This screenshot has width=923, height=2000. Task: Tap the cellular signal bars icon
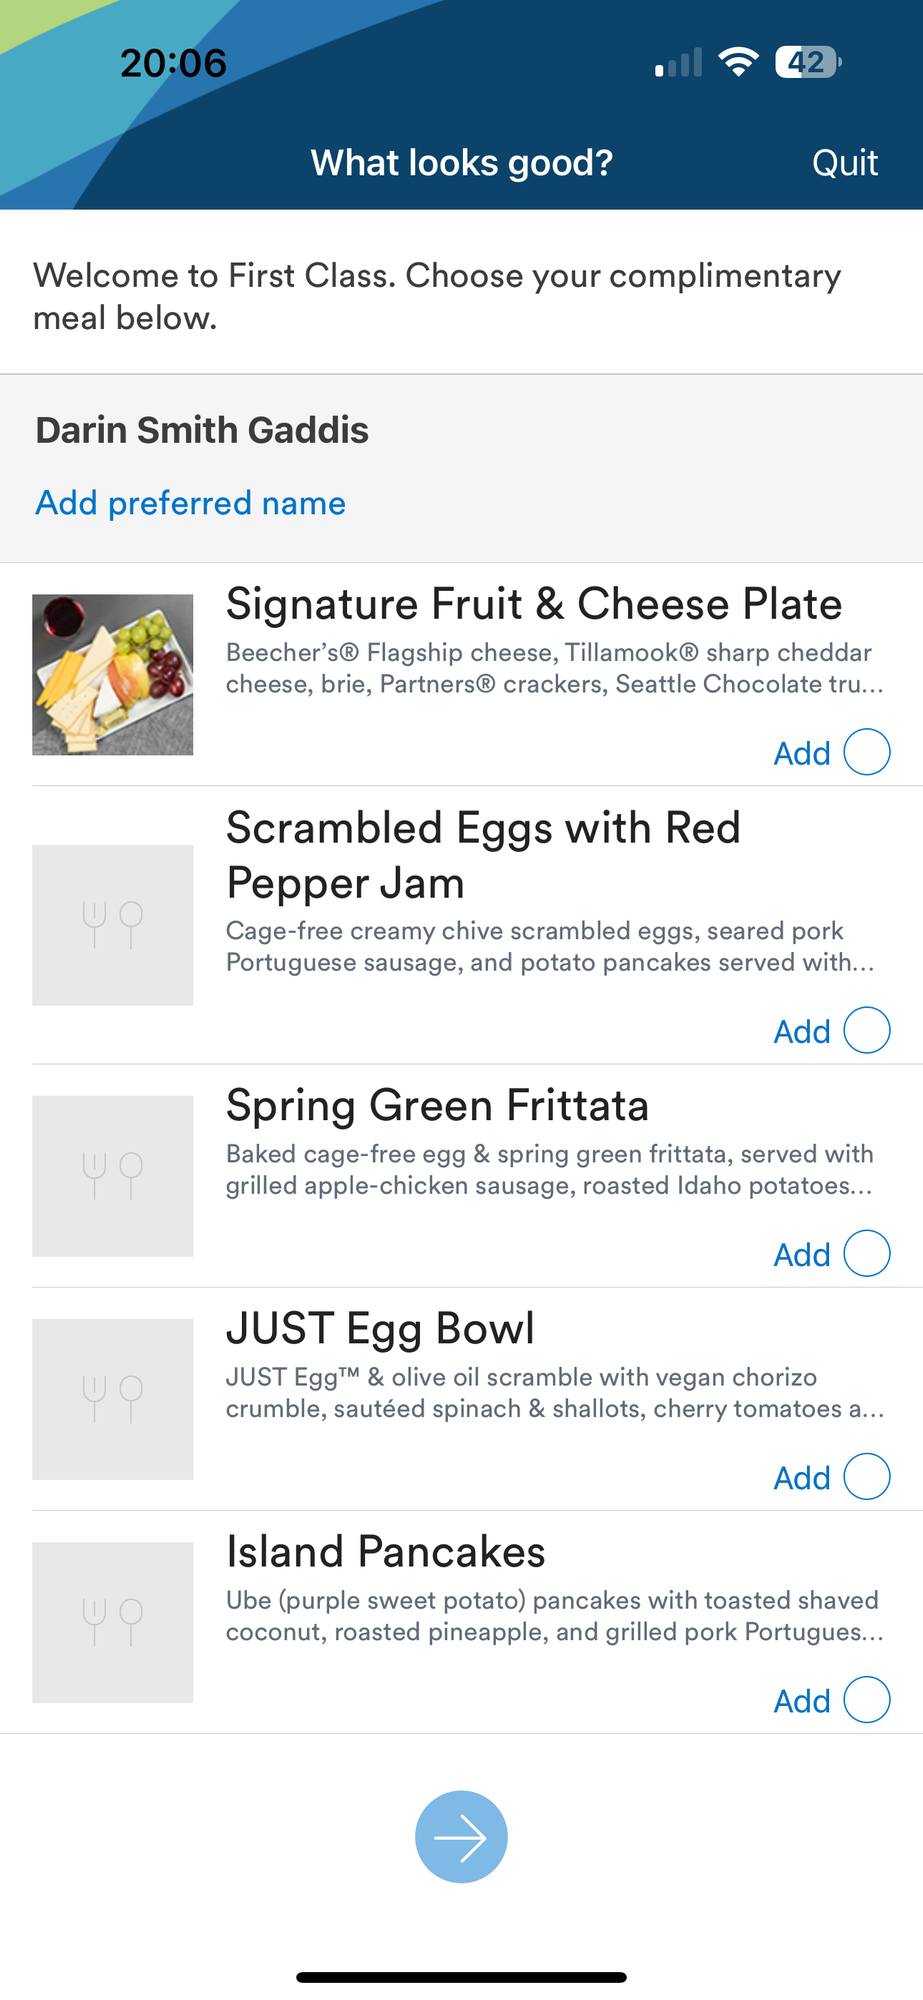678,62
